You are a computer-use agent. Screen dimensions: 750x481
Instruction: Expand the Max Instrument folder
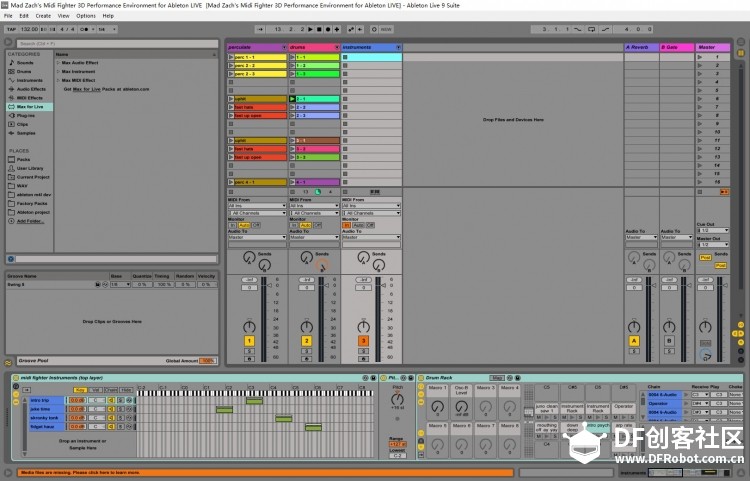point(58,71)
